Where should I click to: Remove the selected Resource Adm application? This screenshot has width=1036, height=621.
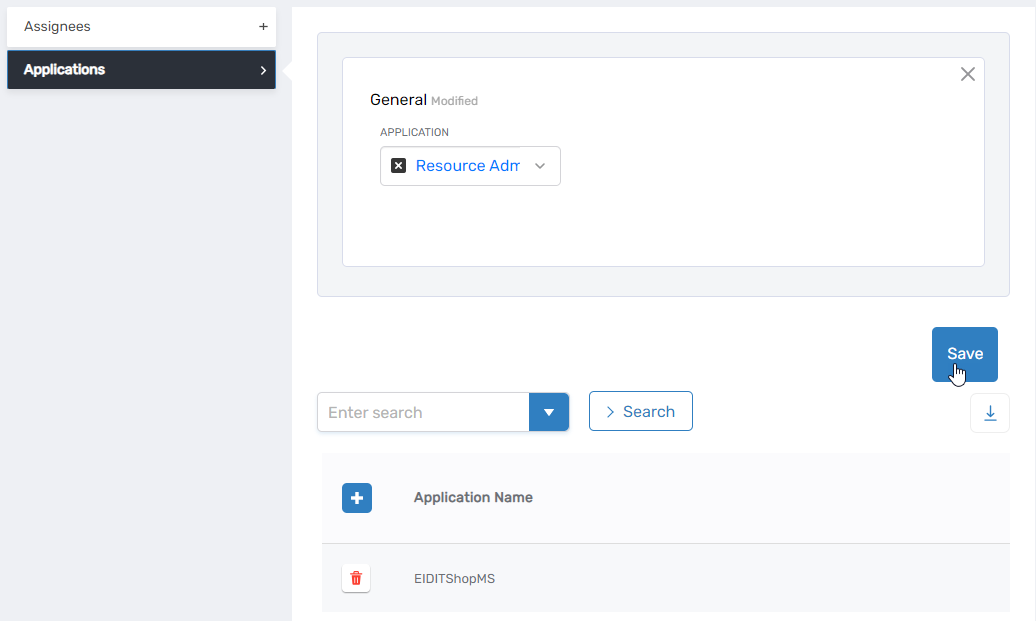pos(398,166)
